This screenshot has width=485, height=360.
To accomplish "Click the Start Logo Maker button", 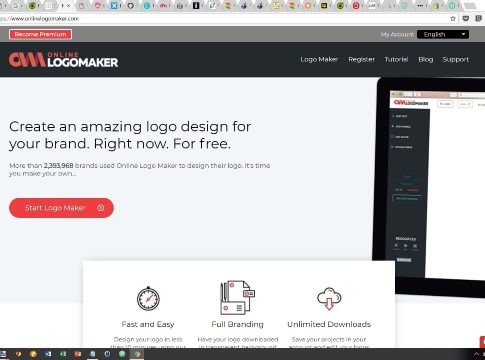I will 61,208.
